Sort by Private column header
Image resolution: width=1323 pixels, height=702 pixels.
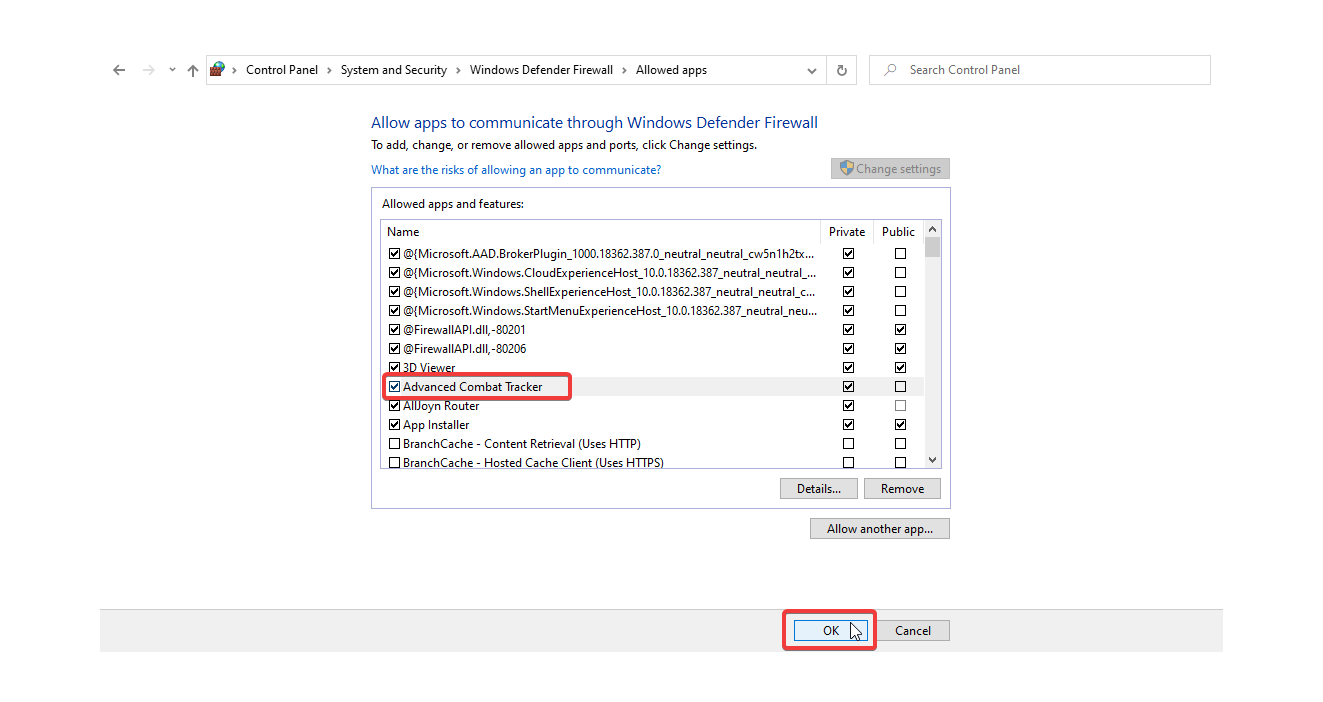click(x=847, y=232)
